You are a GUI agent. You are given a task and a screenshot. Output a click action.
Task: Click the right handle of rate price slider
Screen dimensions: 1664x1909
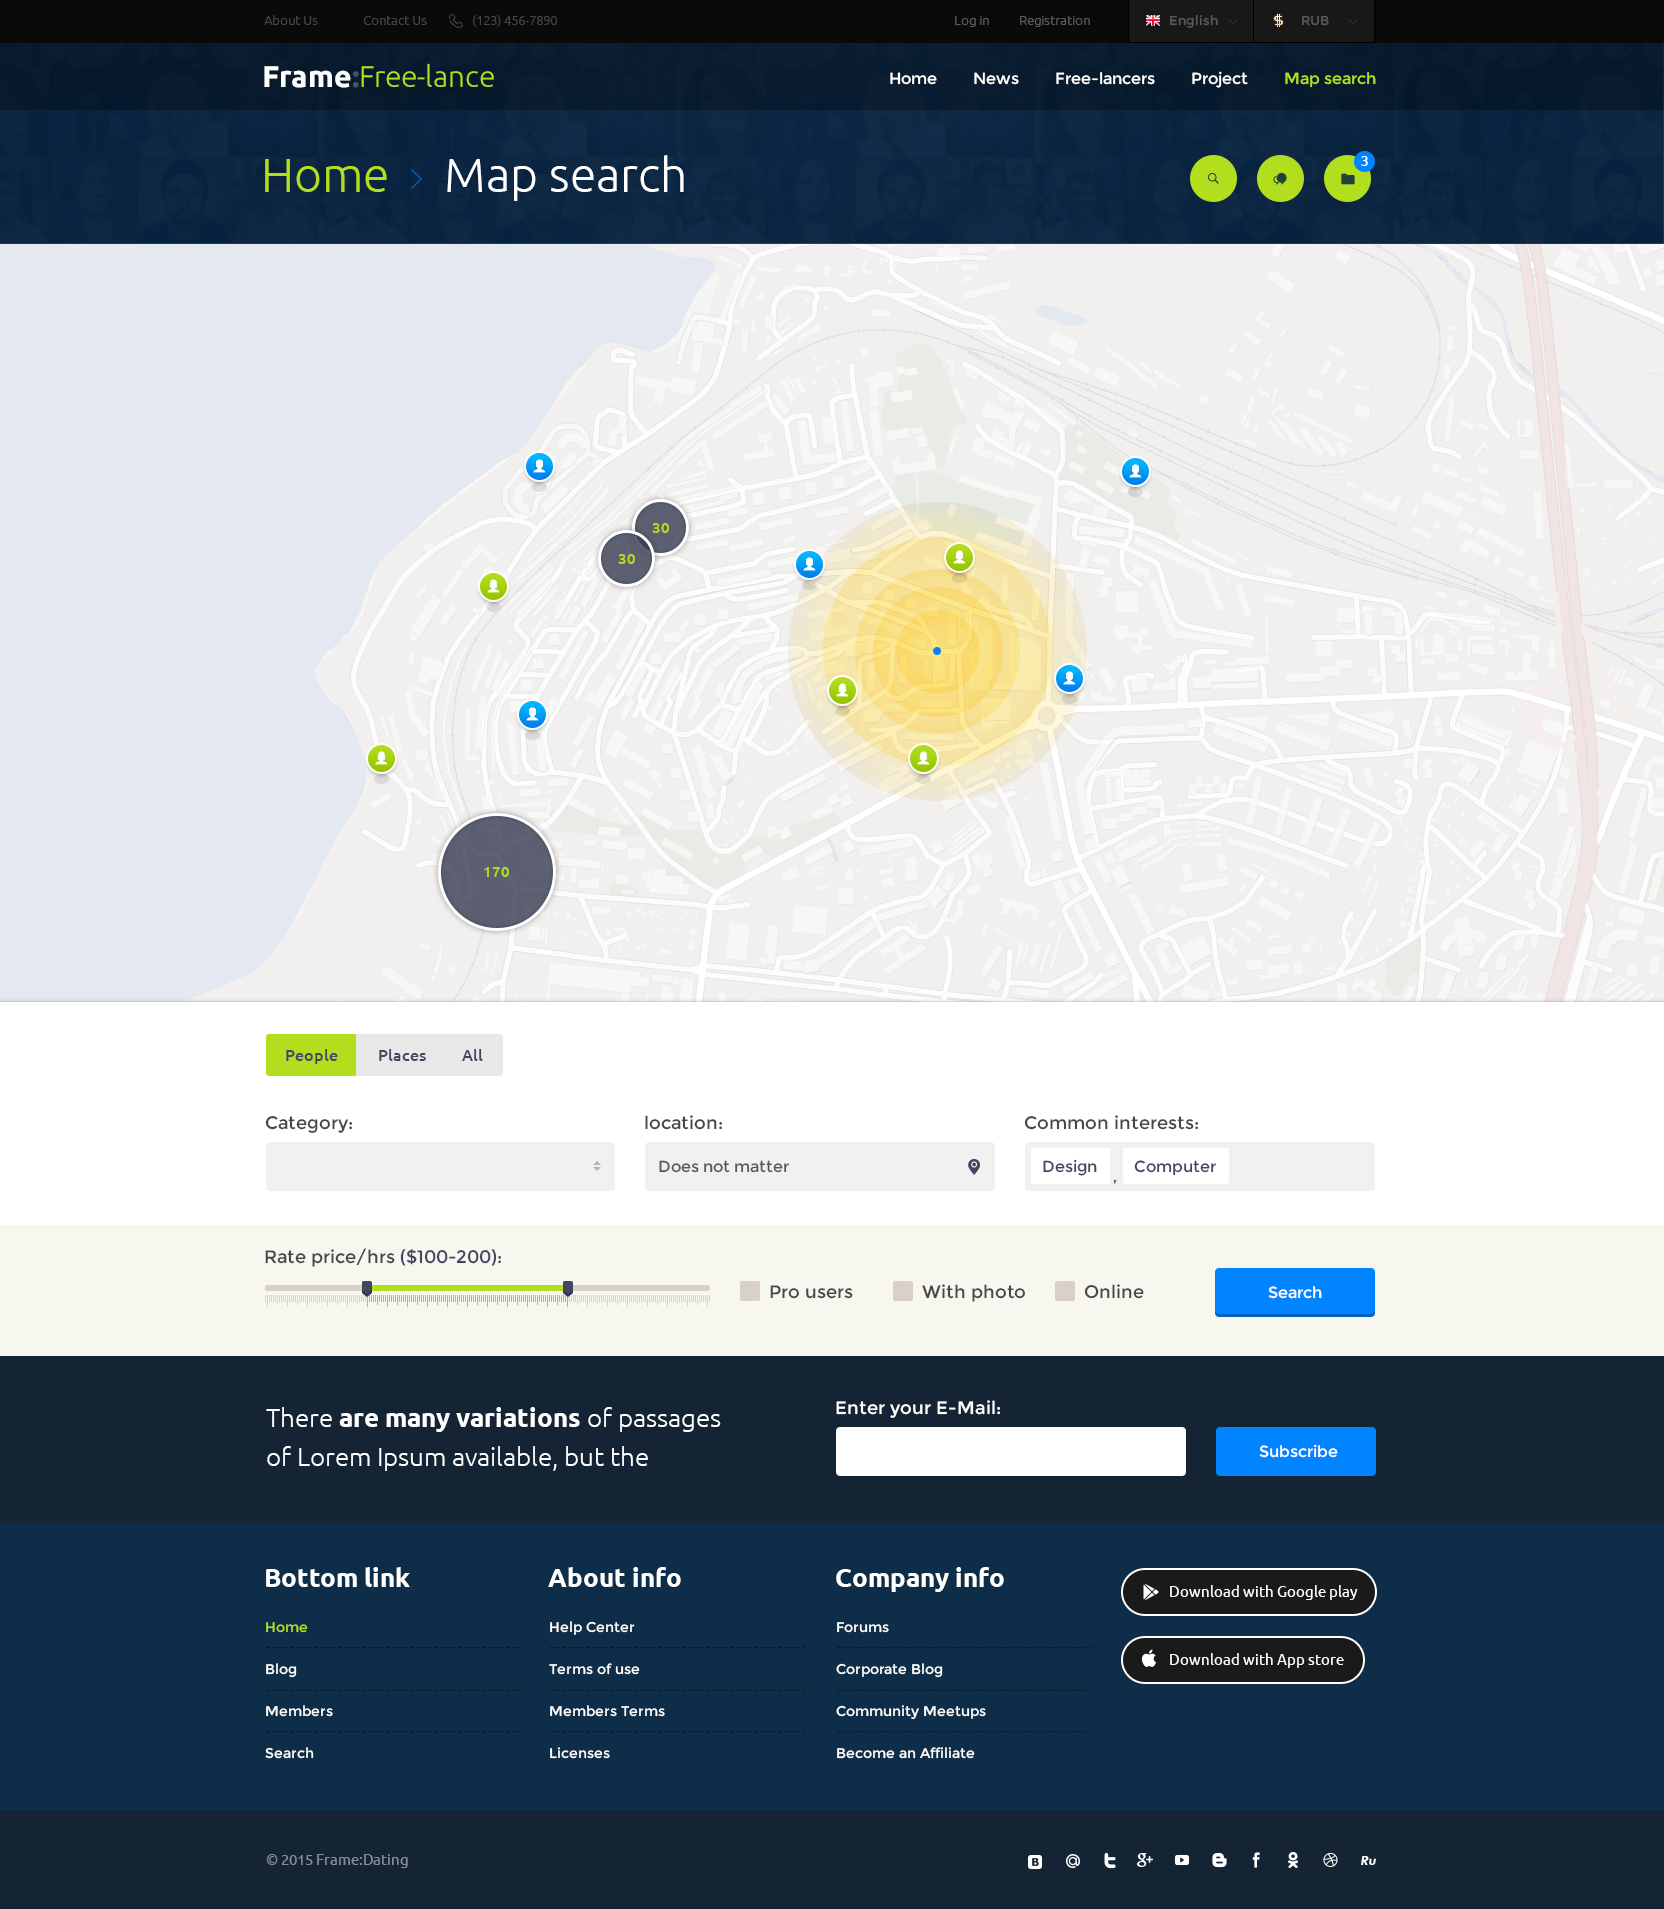click(568, 1288)
